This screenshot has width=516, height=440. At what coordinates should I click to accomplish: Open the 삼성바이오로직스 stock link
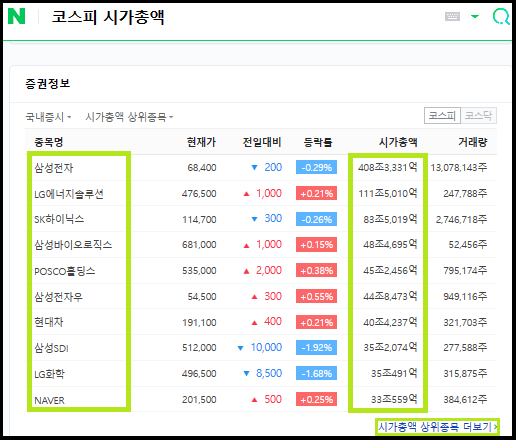[73, 245]
